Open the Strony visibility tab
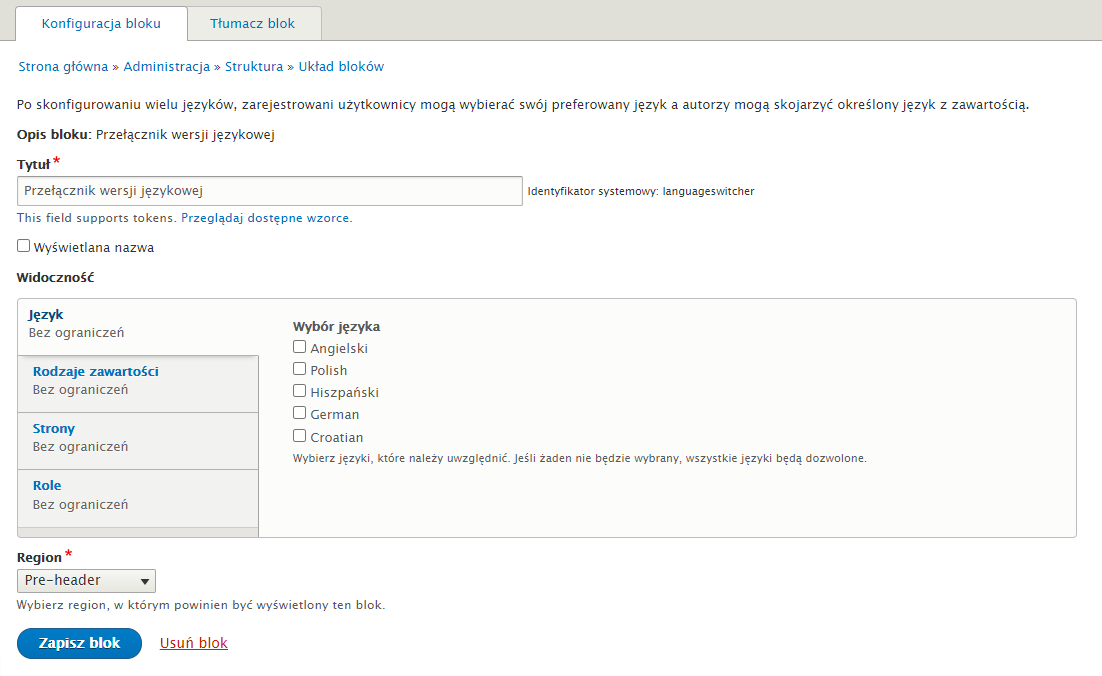Screen dimensions: 1102x676 tap(138, 441)
